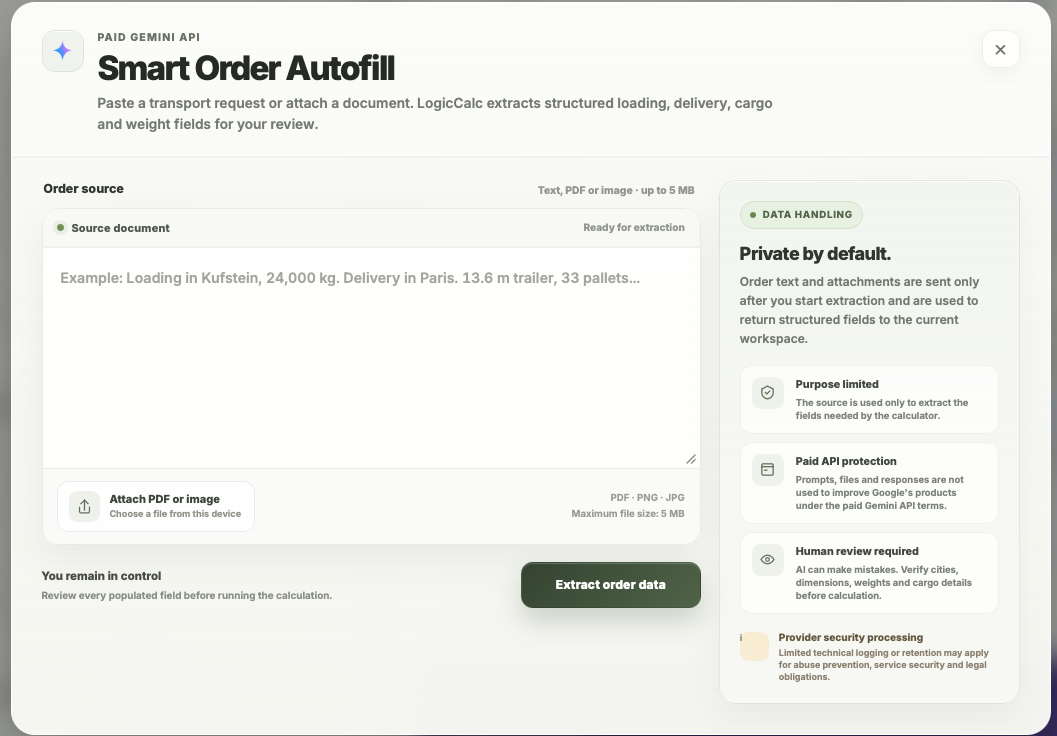This screenshot has height=736, width=1057.
Task: Close the Smart Order Autofill dialog
Action: [x=1000, y=49]
